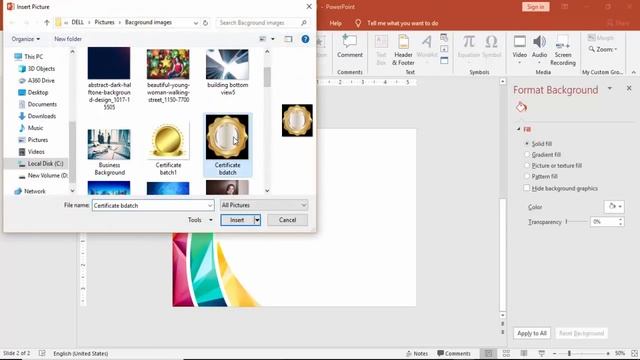Viewport: 640px width, 360px height.
Task: Click the Fill paint bucket icon
Action: point(521,107)
